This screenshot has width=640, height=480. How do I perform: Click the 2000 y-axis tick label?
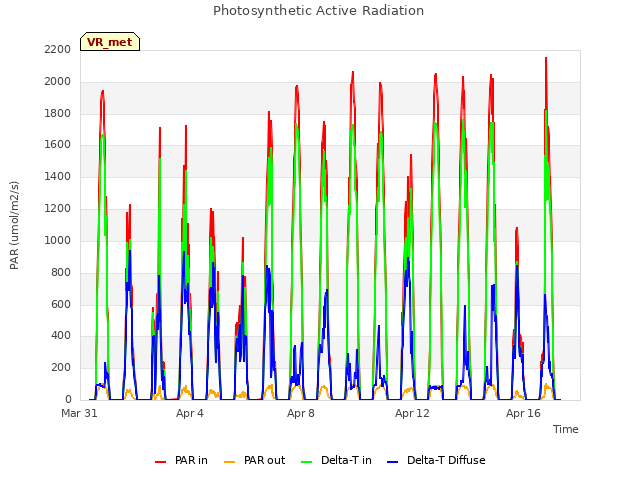point(58,82)
